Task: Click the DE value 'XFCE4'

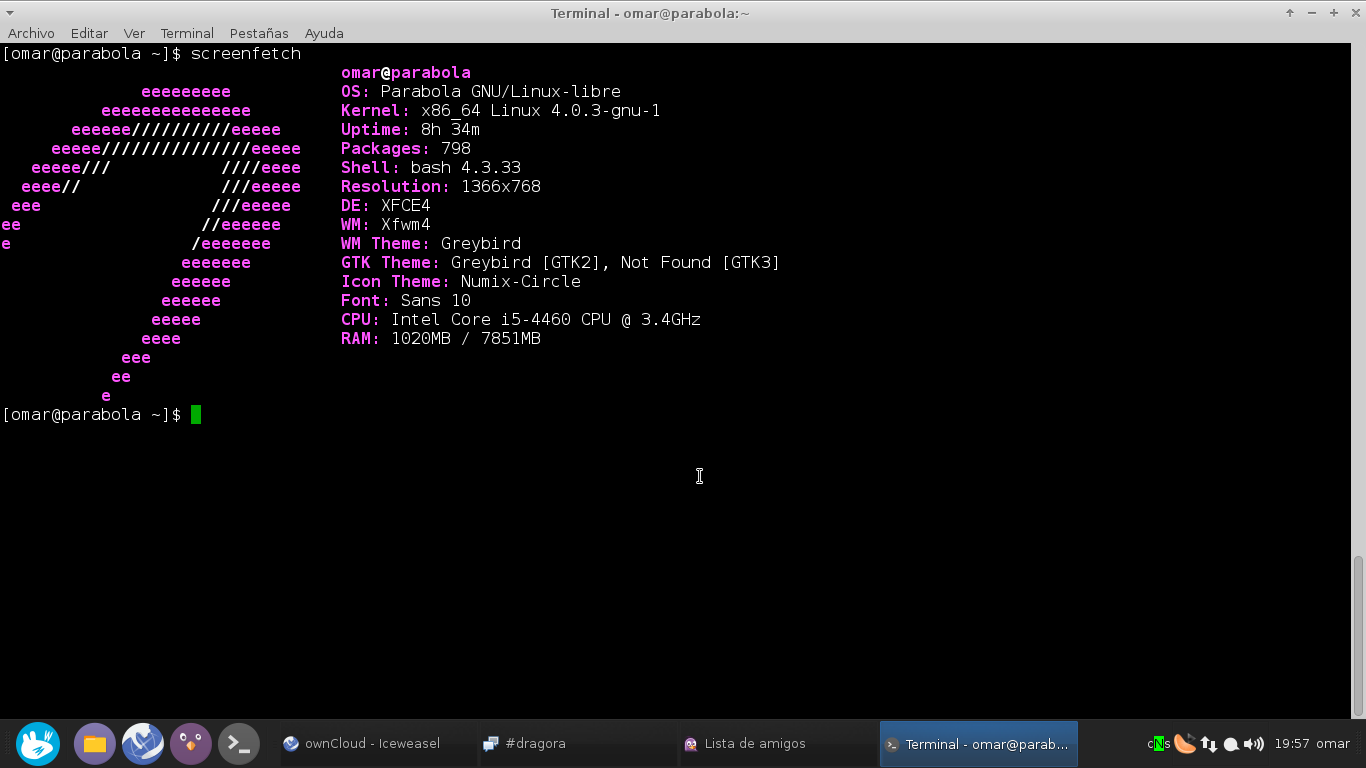Action: tap(406, 206)
